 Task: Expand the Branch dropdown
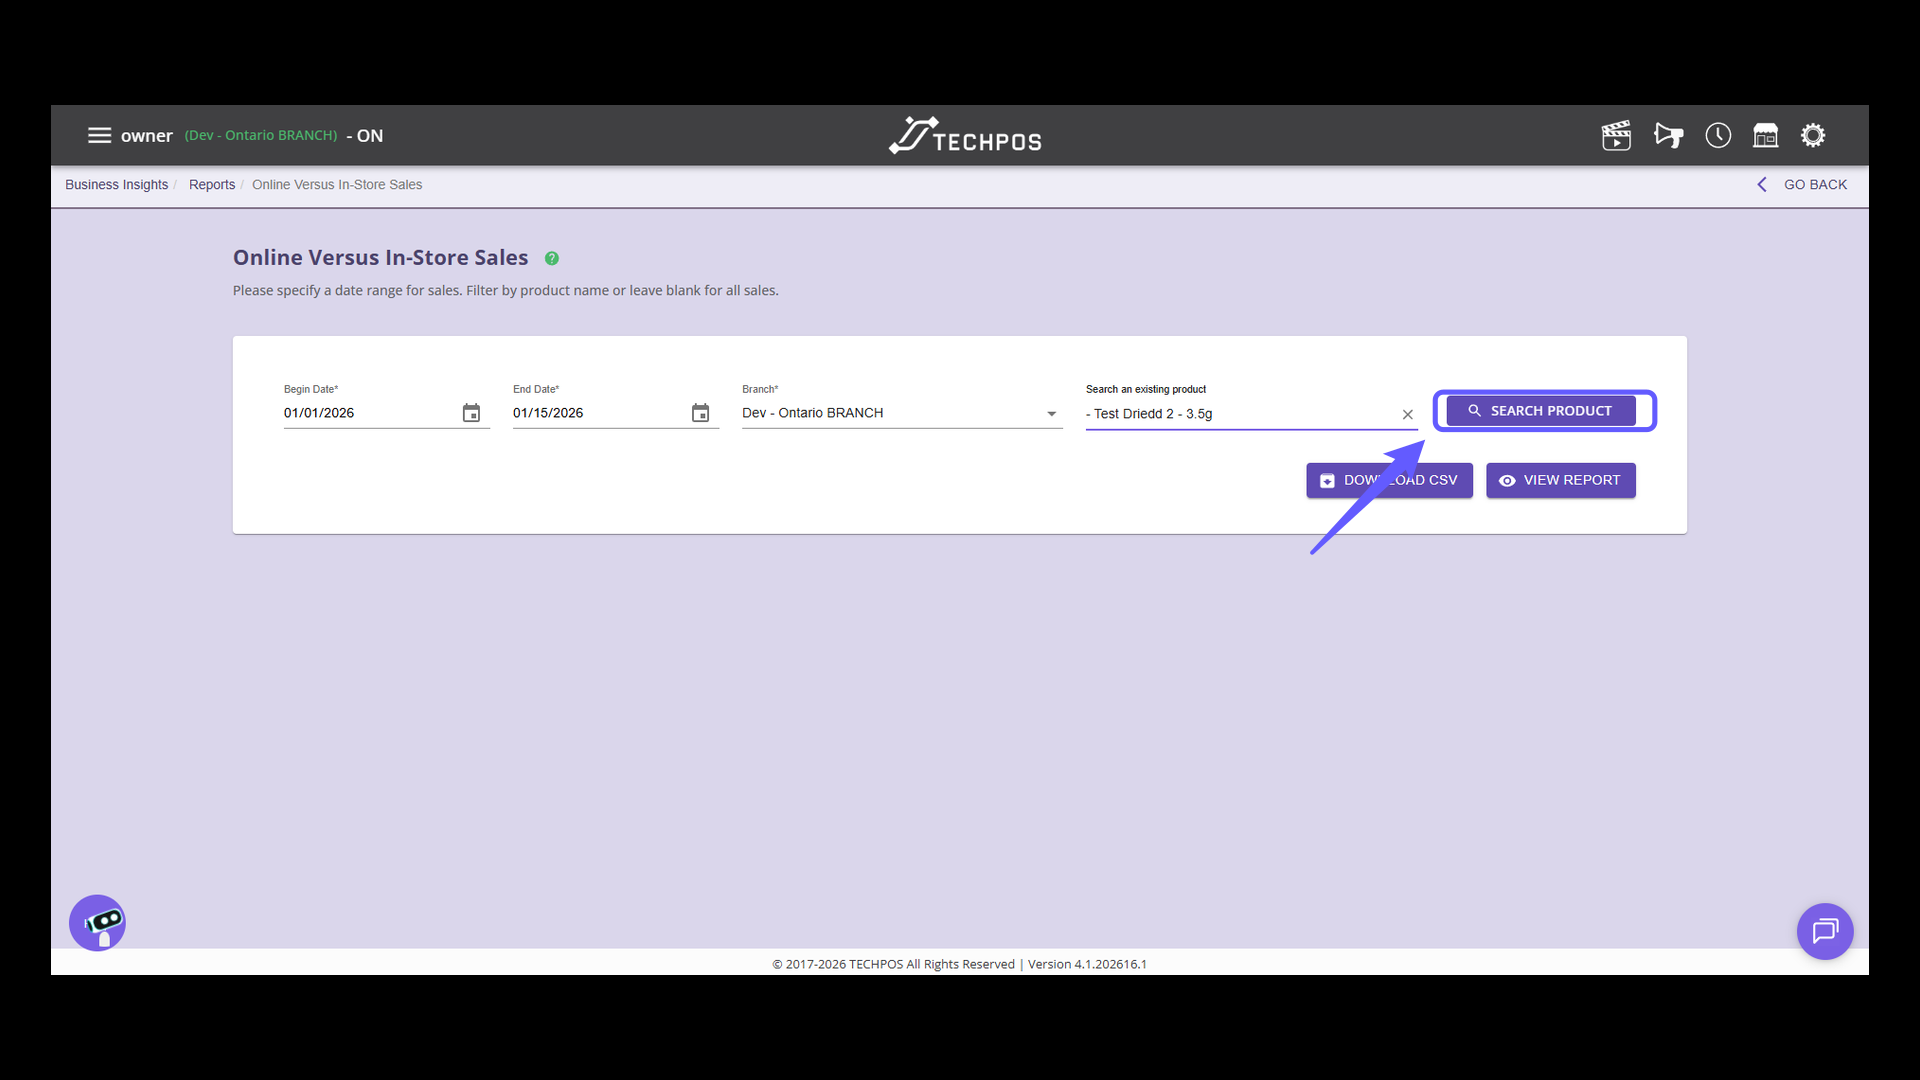(x=1051, y=413)
